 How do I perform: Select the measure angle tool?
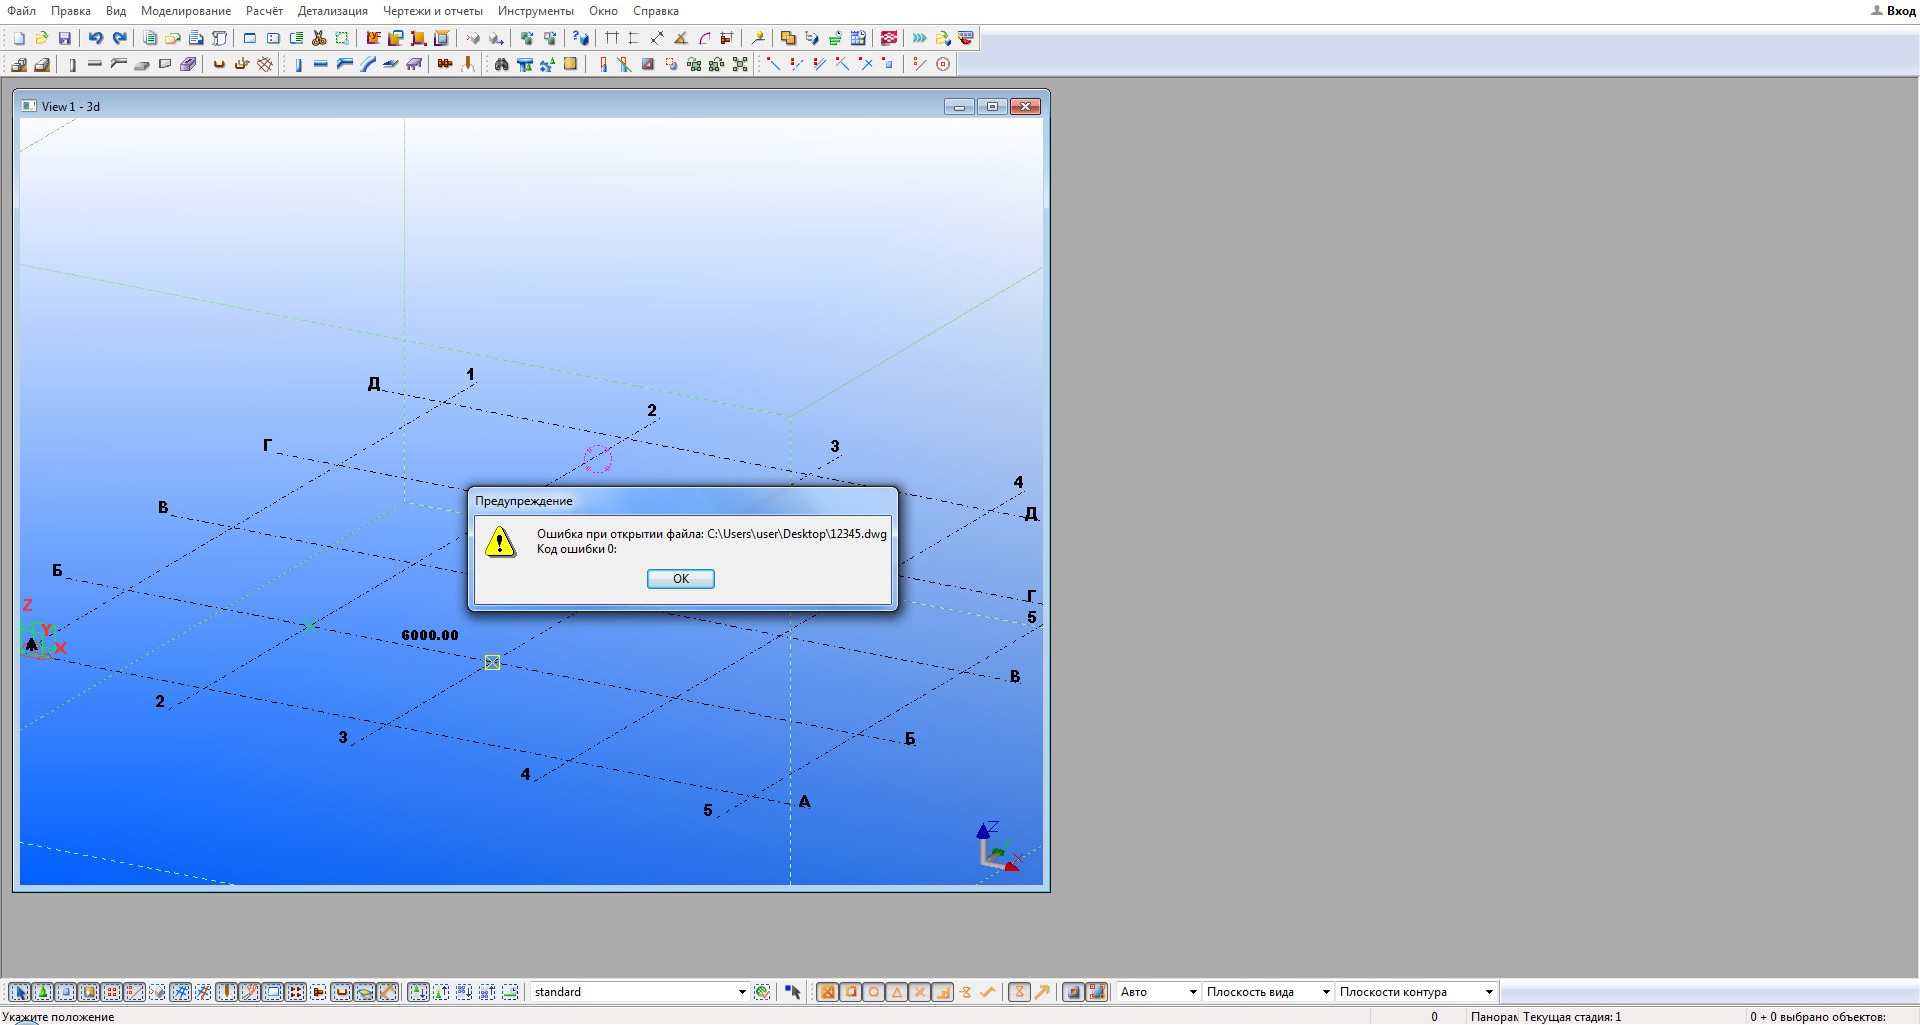[681, 39]
